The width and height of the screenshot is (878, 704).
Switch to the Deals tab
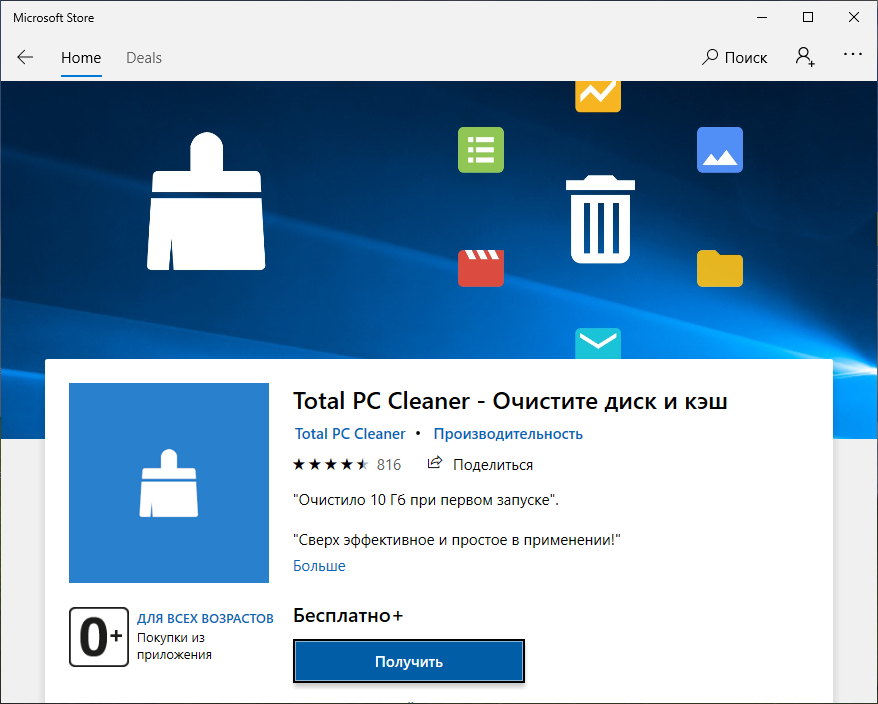coord(144,58)
